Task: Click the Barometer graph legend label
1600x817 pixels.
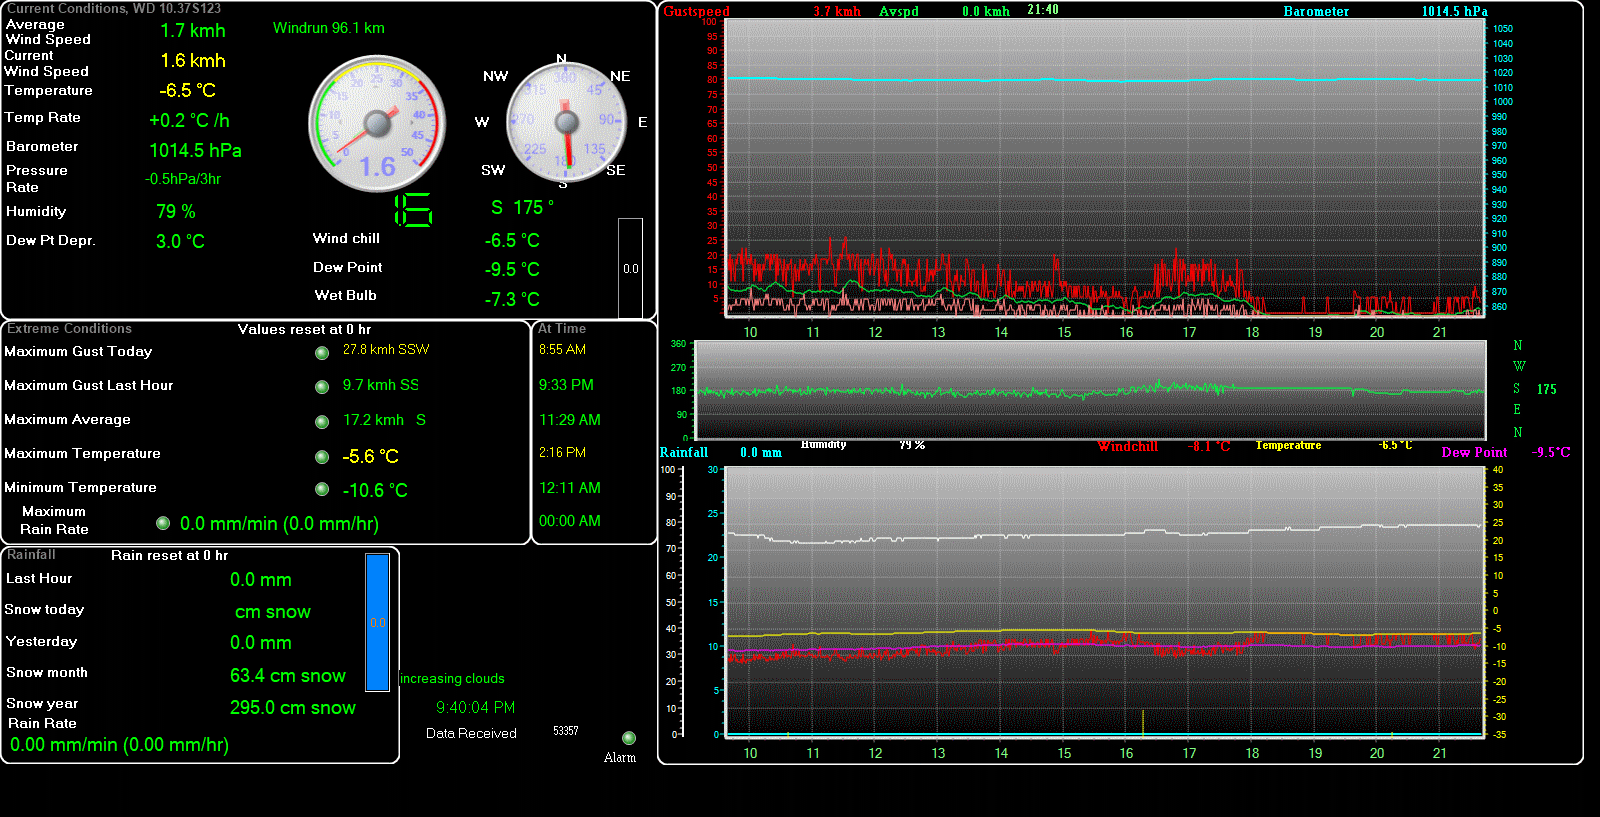Action: pyautogui.click(x=1316, y=12)
